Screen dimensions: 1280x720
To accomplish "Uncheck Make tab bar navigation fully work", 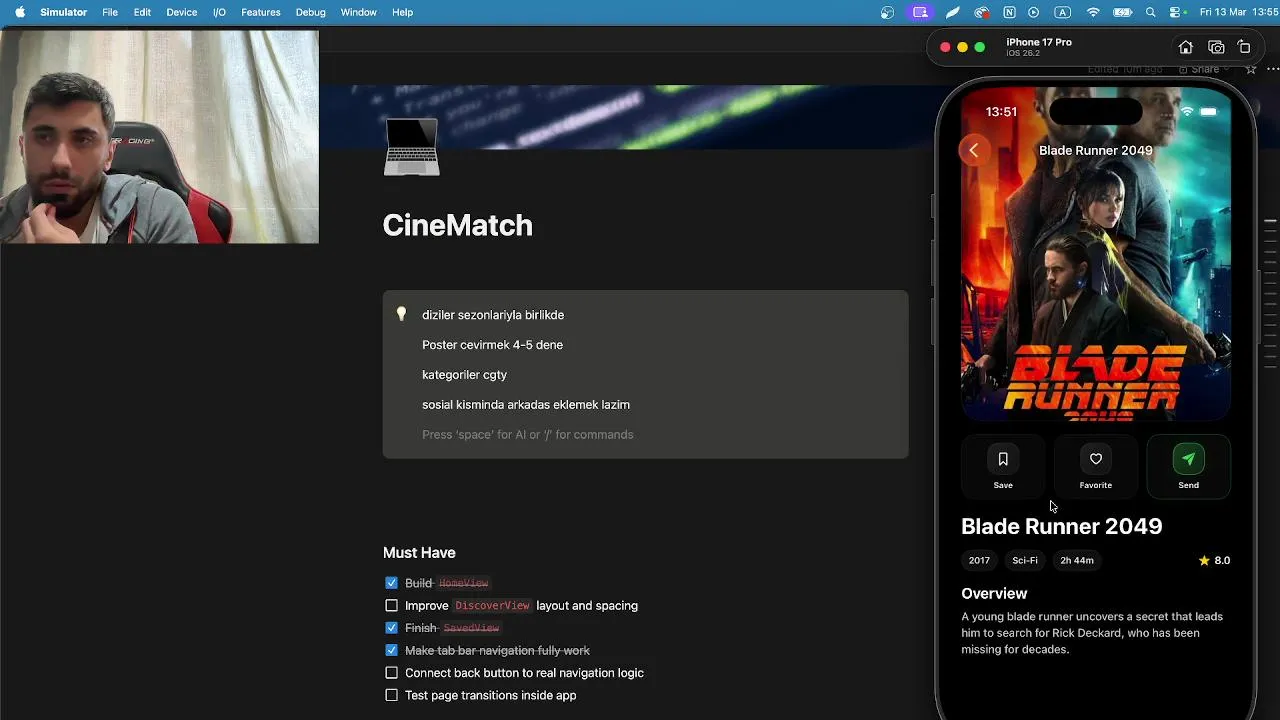I will (391, 650).
